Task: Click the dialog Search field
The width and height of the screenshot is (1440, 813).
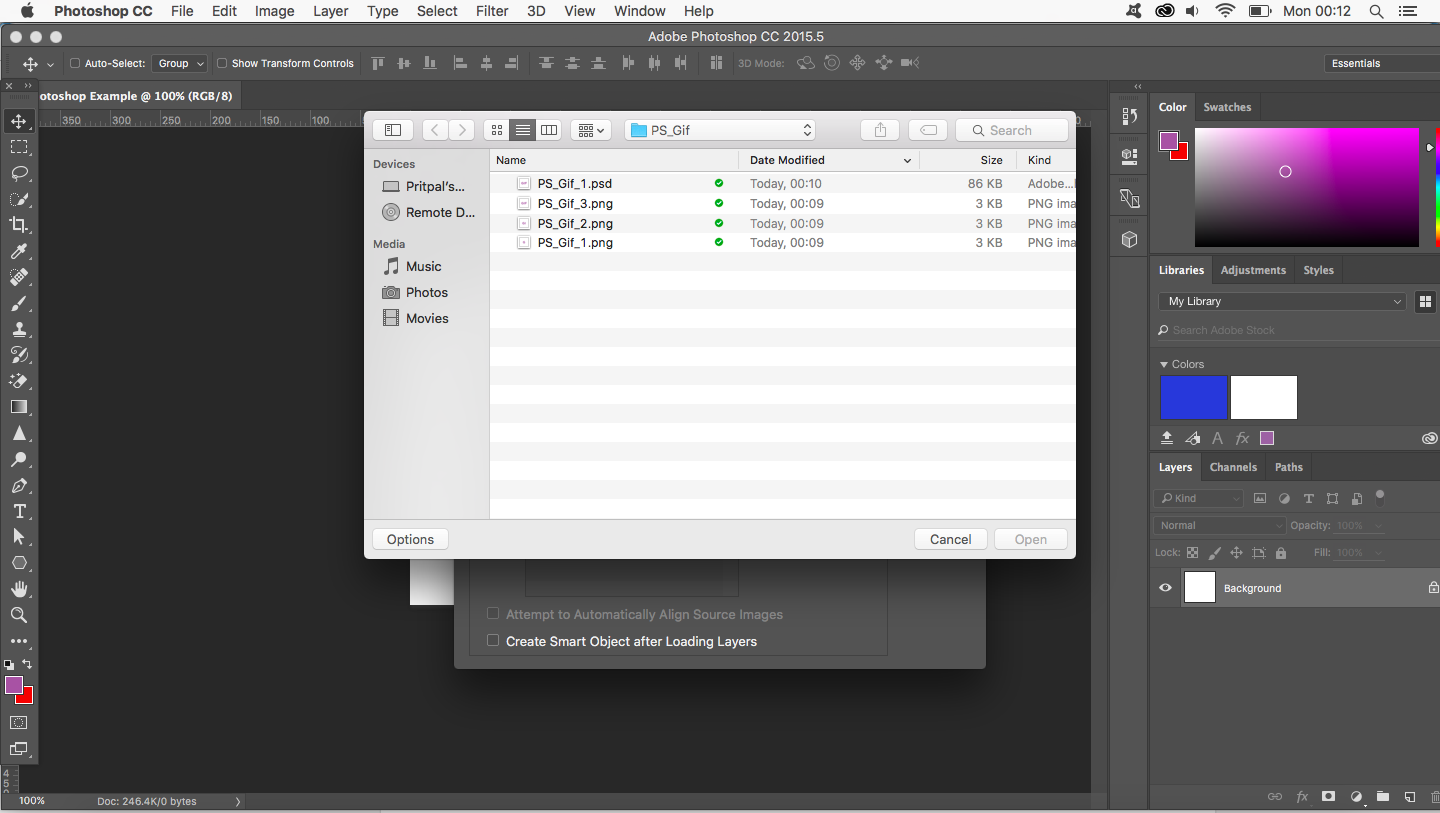Action: tap(1012, 130)
